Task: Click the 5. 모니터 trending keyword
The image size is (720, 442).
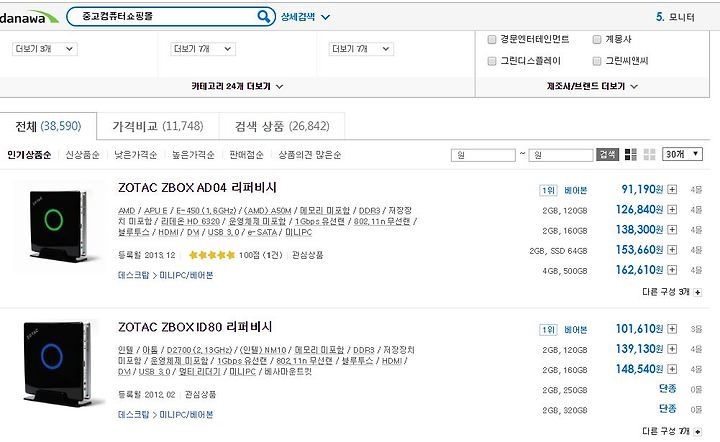Action: click(x=675, y=17)
